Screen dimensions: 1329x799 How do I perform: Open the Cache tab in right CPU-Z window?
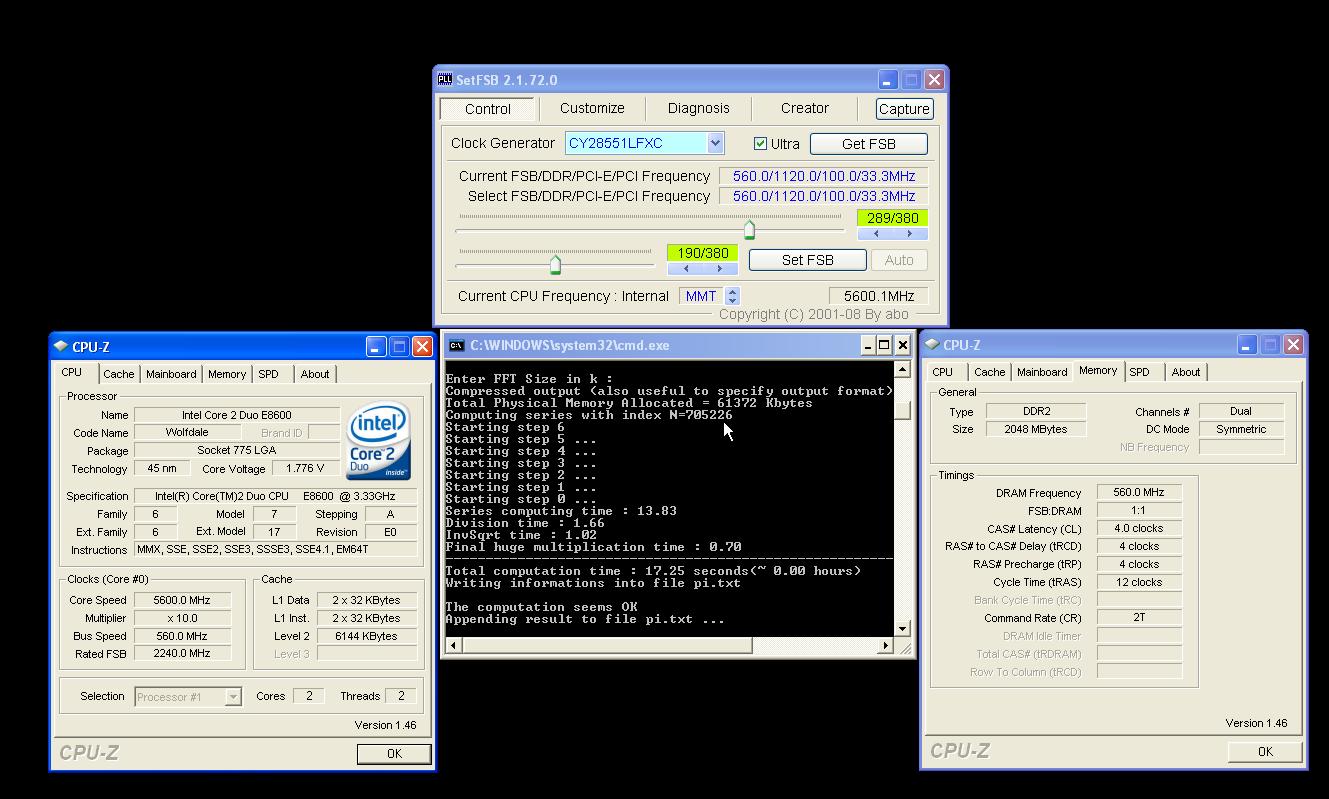pos(989,372)
